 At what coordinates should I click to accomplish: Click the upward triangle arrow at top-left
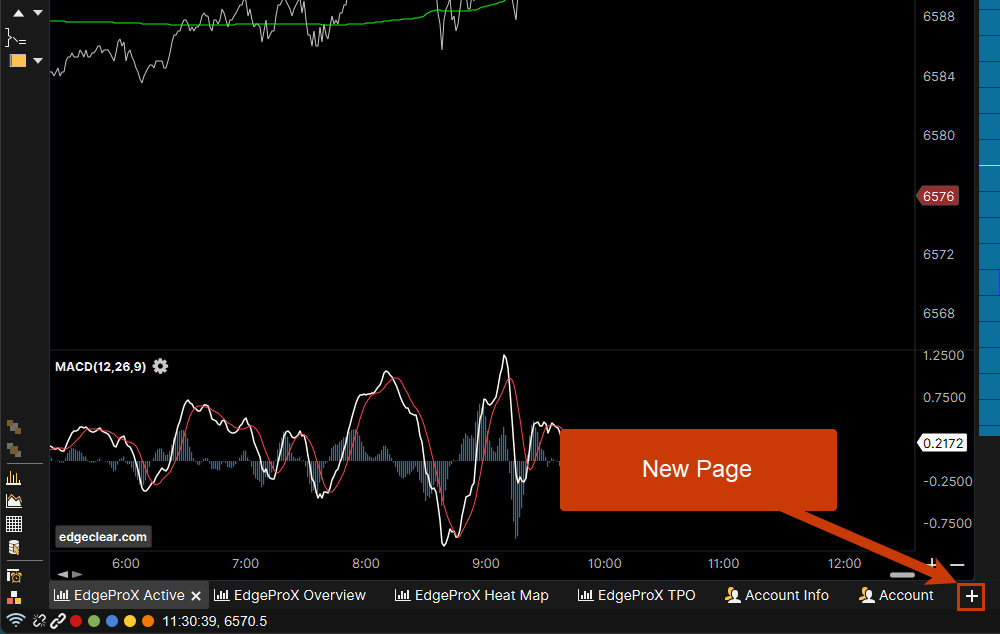tap(17, 13)
